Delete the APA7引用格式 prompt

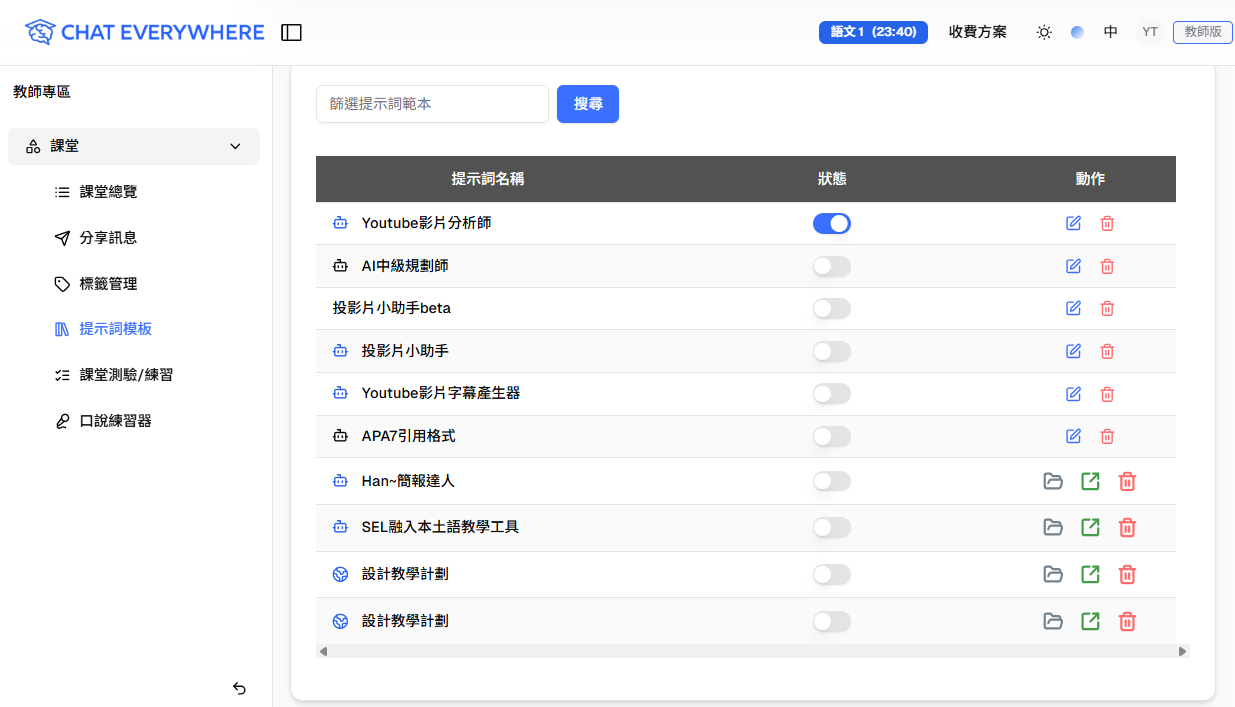tap(1107, 436)
